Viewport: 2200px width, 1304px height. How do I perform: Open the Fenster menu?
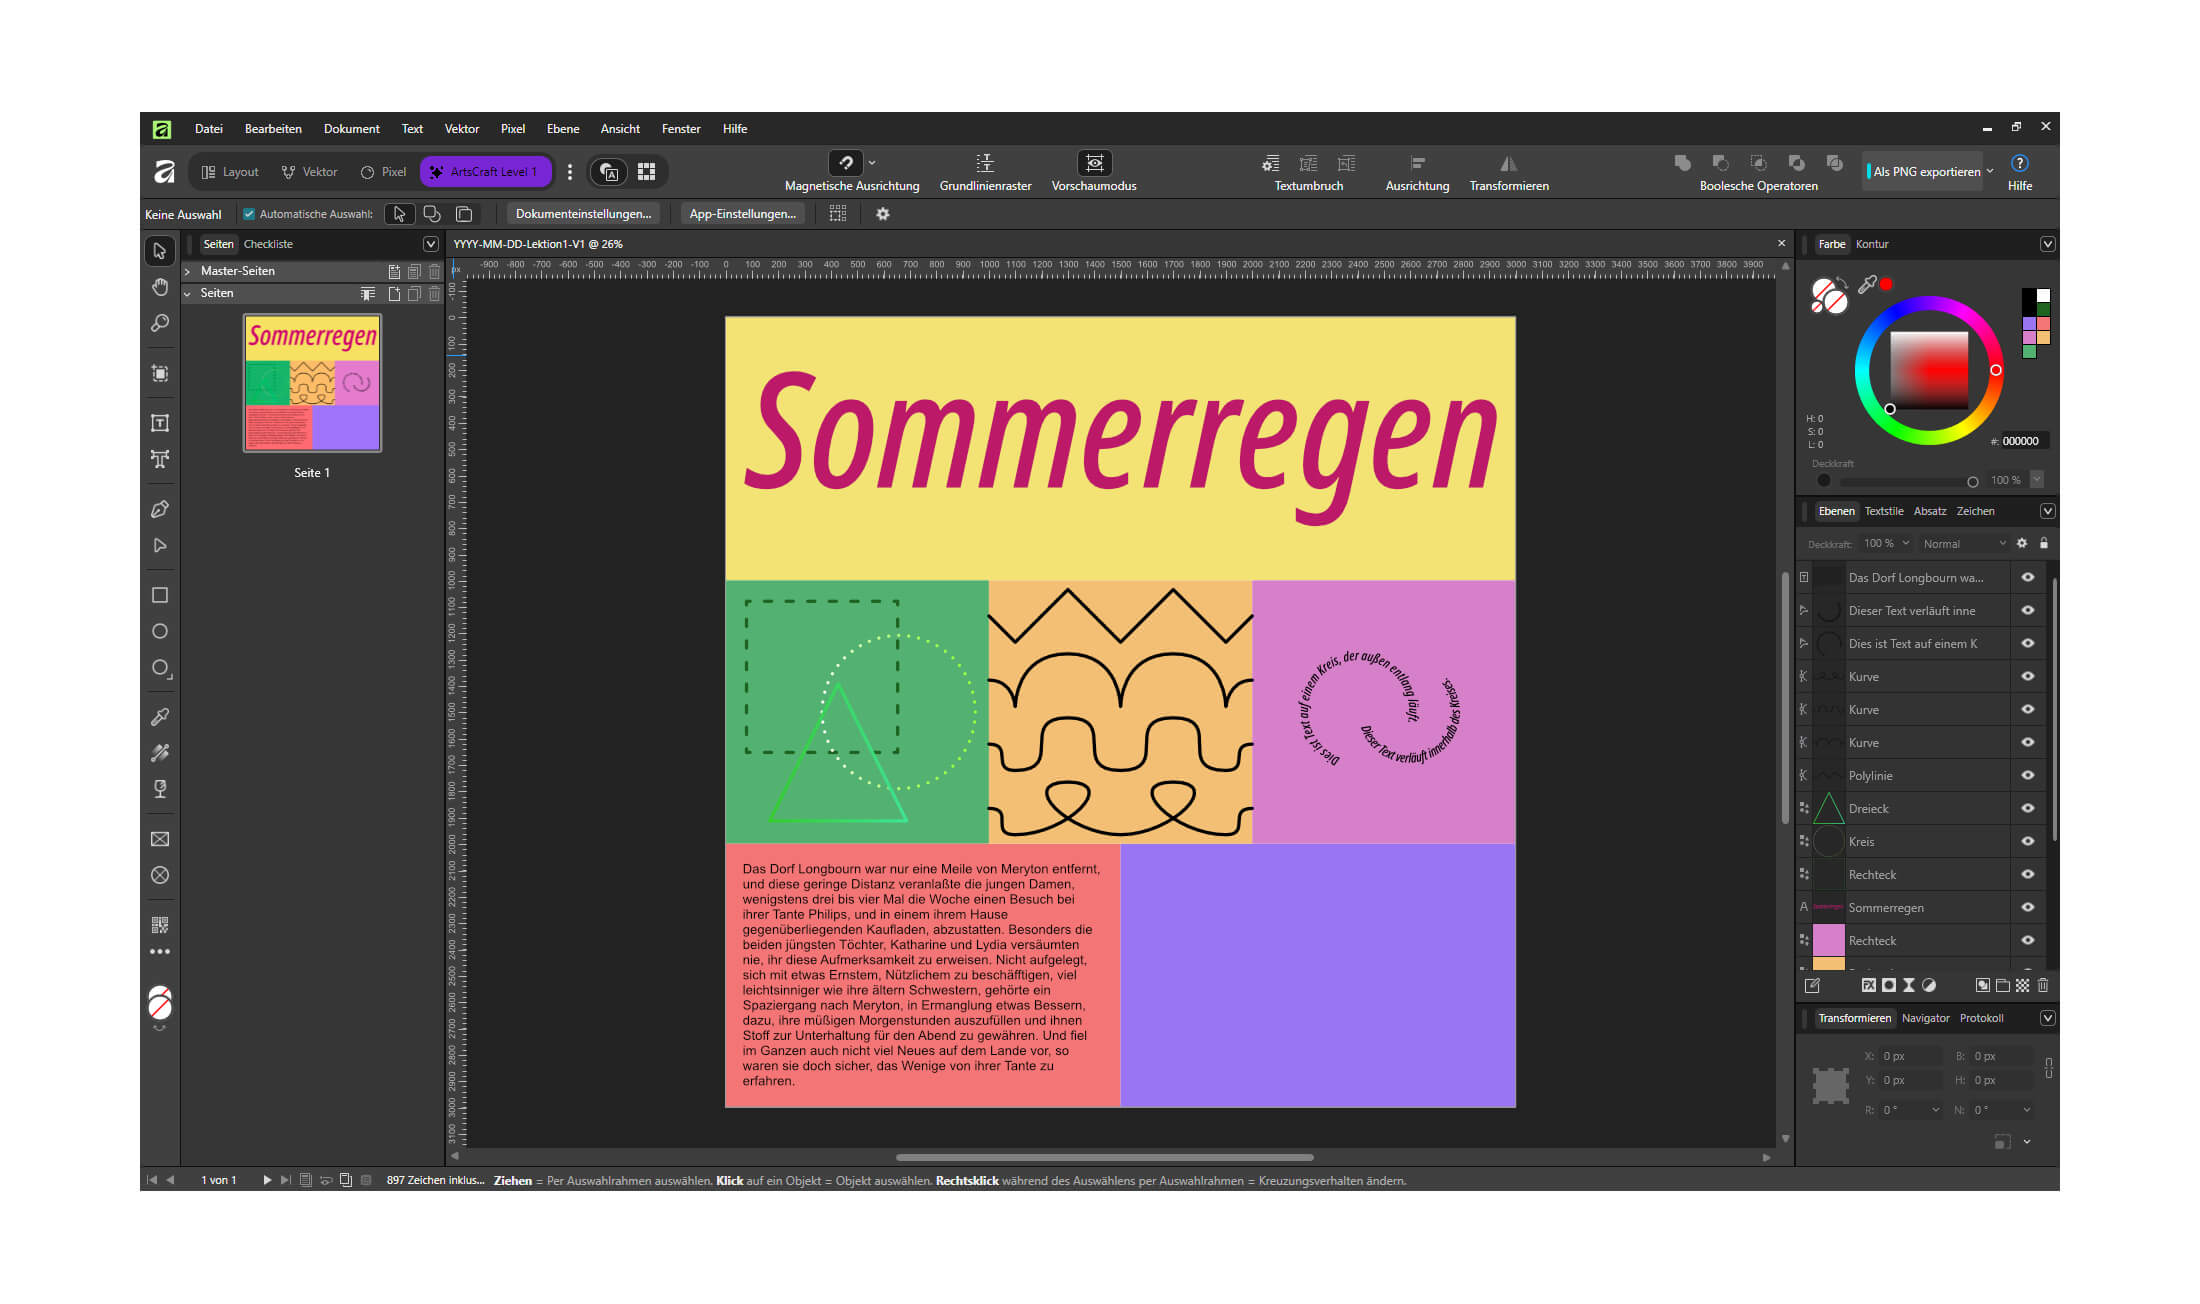(680, 129)
